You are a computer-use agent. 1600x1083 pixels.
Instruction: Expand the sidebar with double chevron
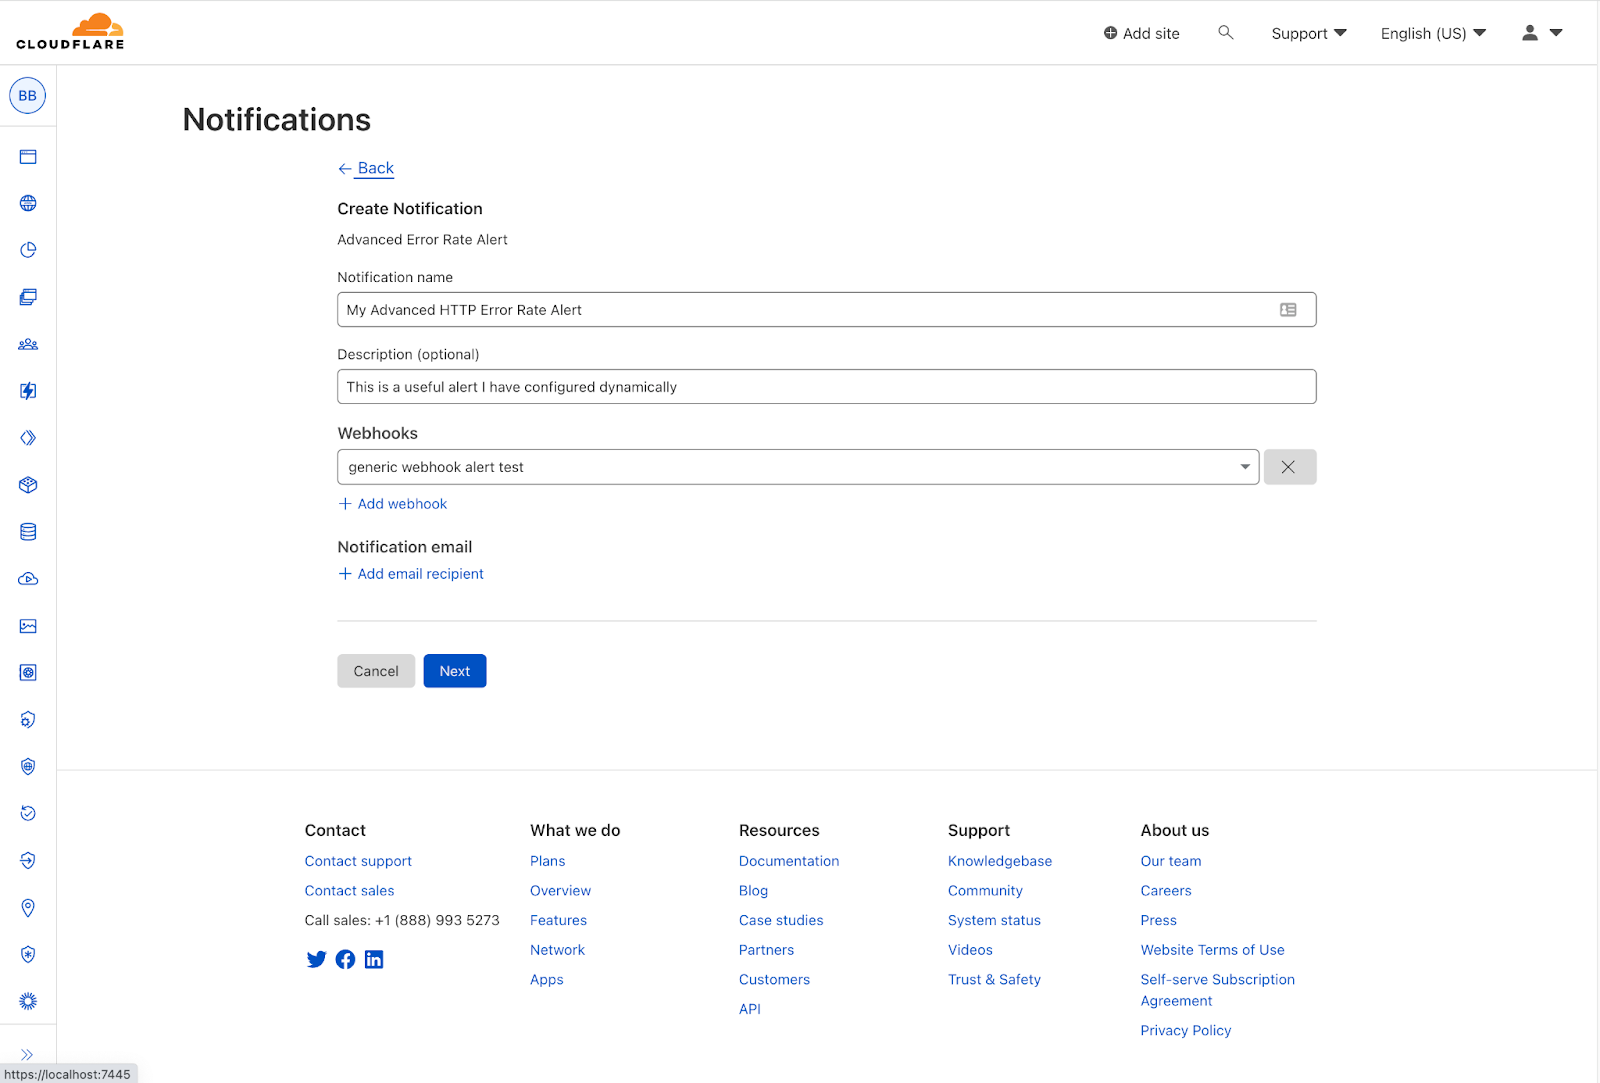tap(27, 1054)
